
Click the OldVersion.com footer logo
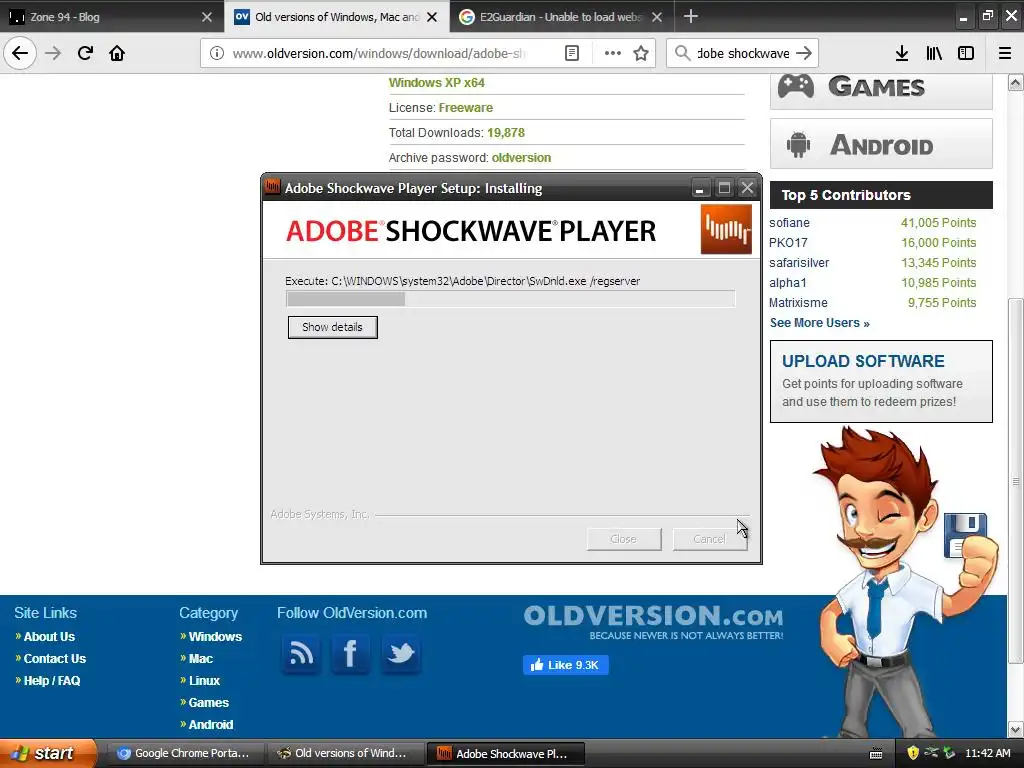[653, 622]
